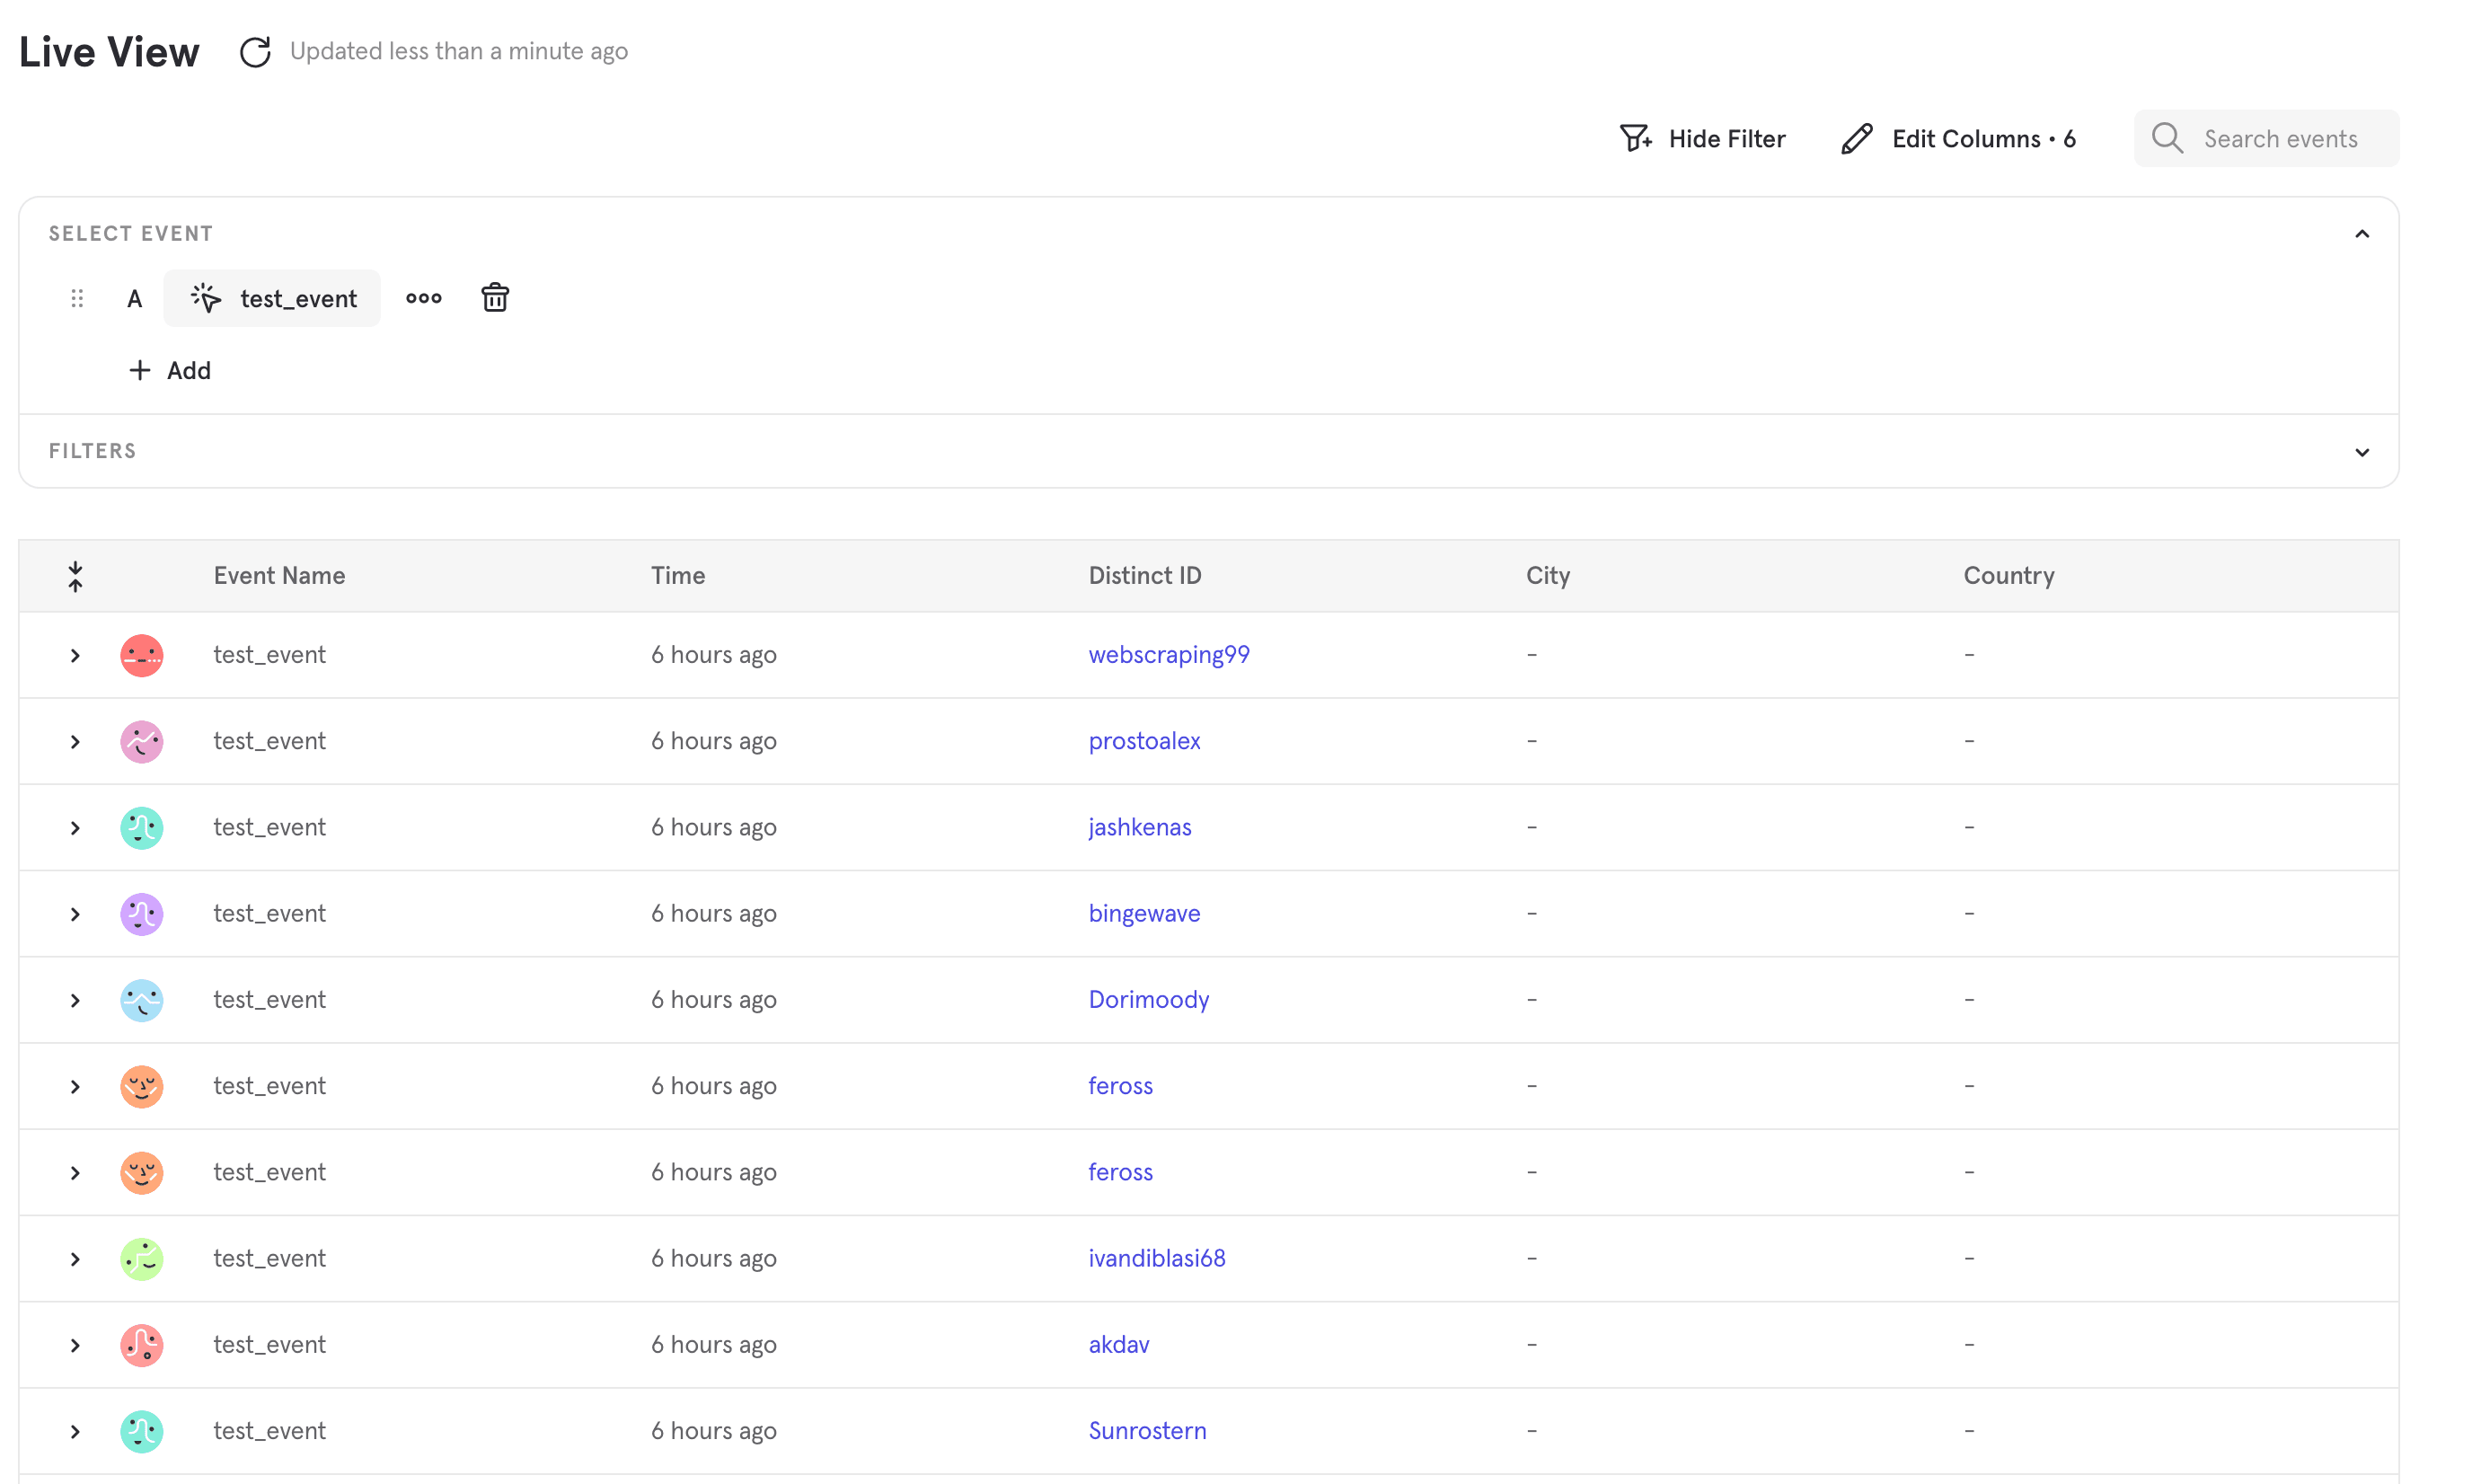The height and width of the screenshot is (1484, 2472).
Task: Click the Distinct ID column header
Action: pyautogui.click(x=1144, y=576)
